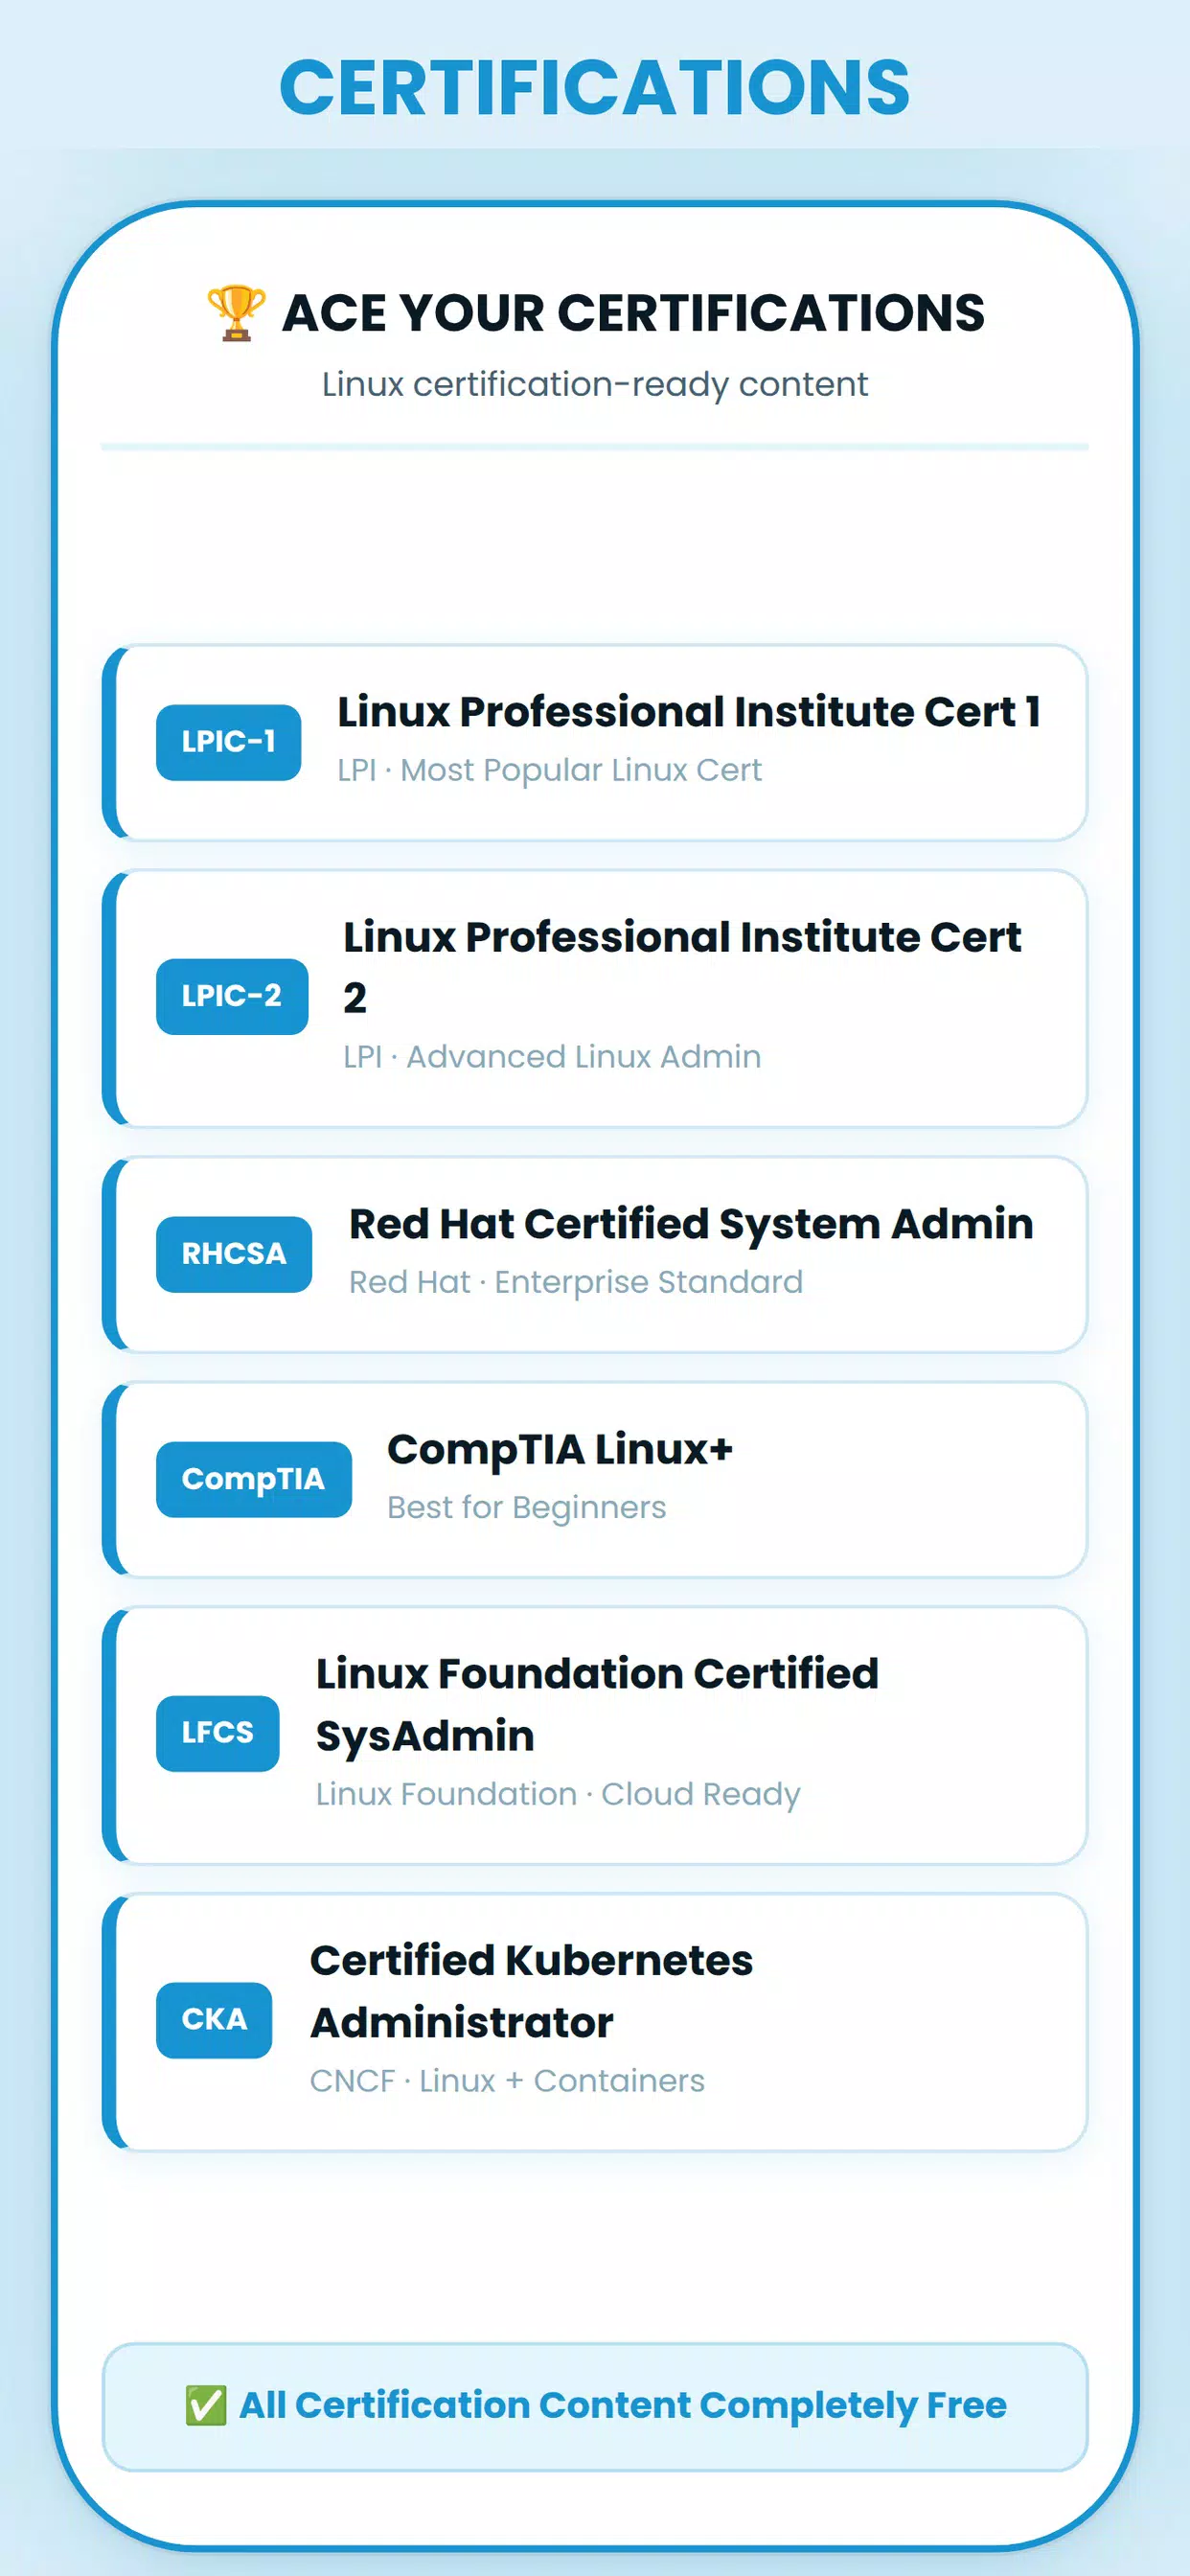1190x2576 pixels.
Task: Tap the LPIC-2 badge
Action: coord(232,996)
